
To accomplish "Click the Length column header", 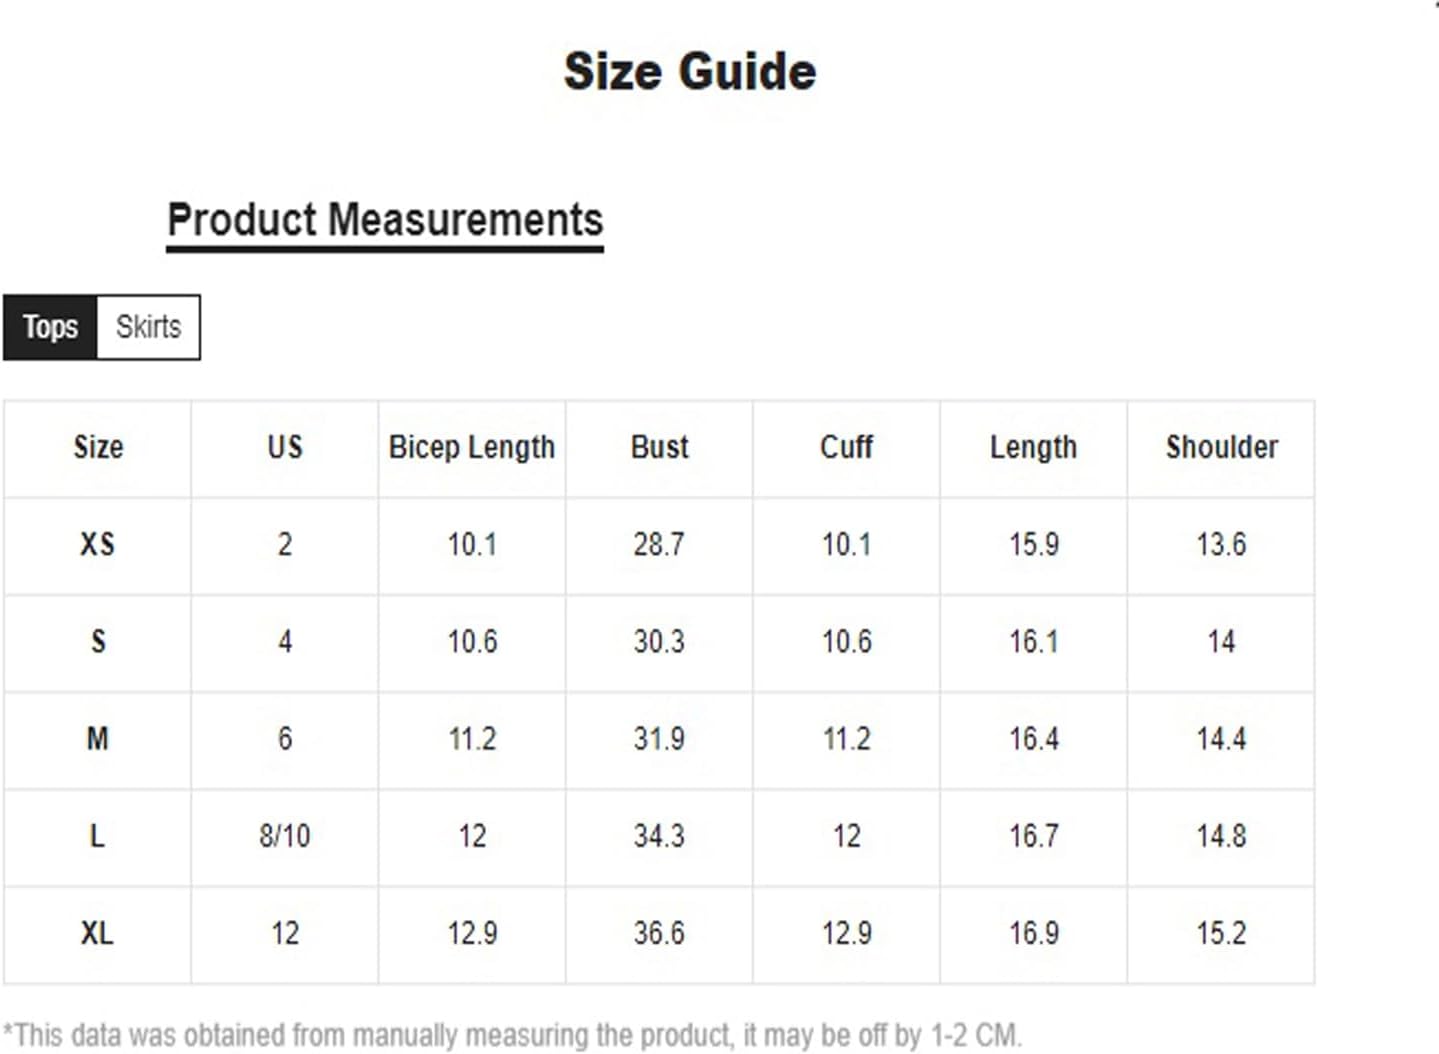I will pyautogui.click(x=1033, y=448).
